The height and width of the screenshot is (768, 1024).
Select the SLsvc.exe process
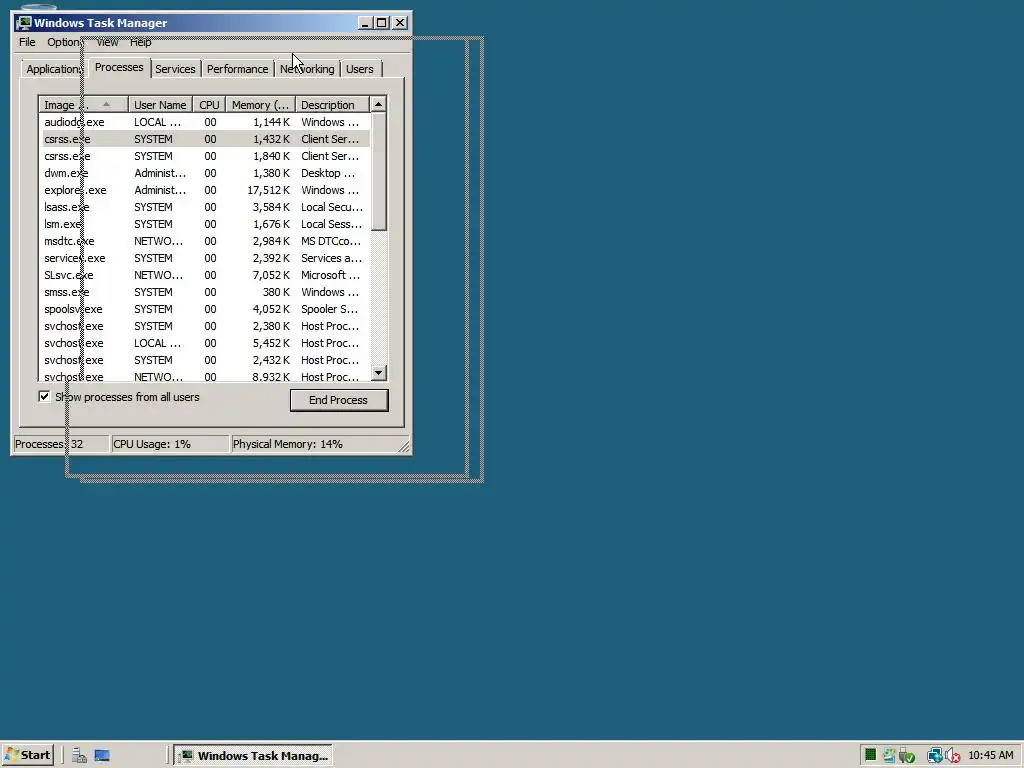[x=204, y=275]
